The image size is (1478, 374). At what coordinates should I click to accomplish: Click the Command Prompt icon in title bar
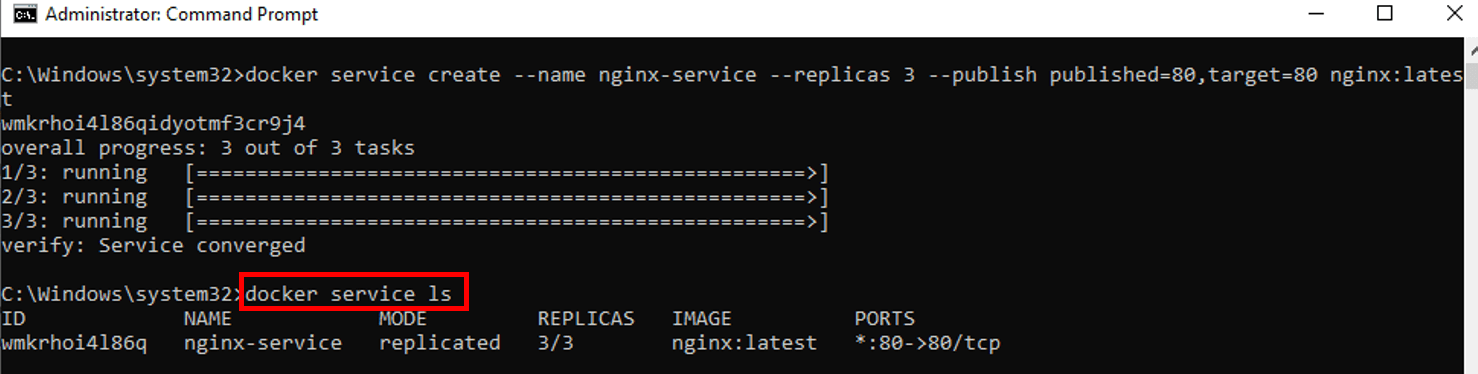pos(26,14)
